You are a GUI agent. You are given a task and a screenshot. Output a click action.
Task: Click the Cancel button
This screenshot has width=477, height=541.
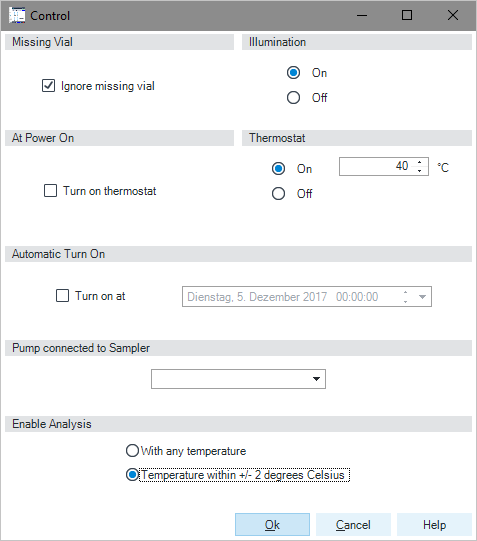point(353,525)
